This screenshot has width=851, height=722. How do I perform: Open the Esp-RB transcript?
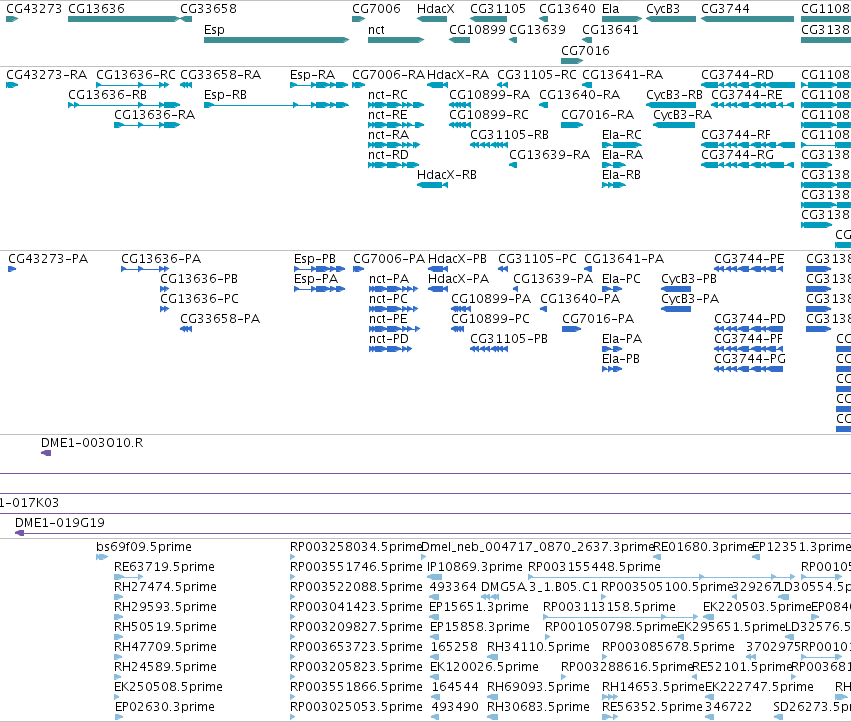click(x=276, y=105)
